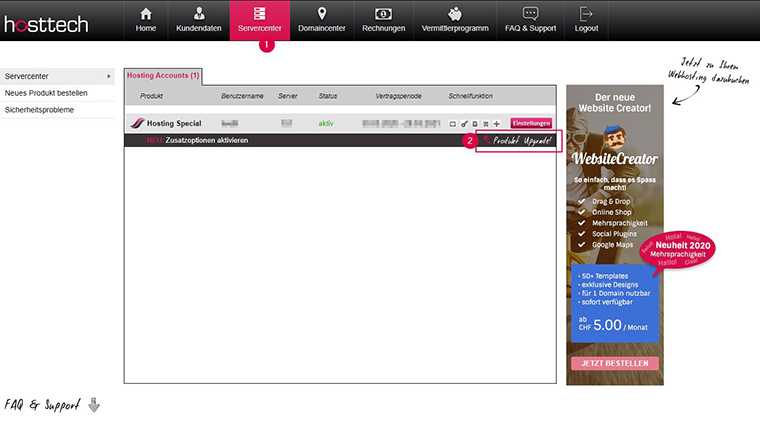Go to the Home menu
The width and height of the screenshot is (760, 434).
(x=145, y=20)
